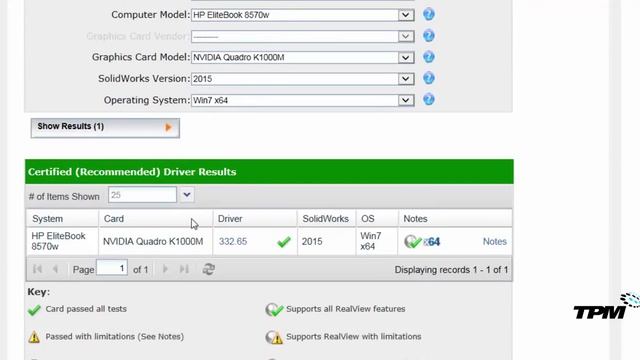This screenshot has height=360, width=640.
Task: Expand the Graphics Card Vendor dropdown
Action: point(405,36)
